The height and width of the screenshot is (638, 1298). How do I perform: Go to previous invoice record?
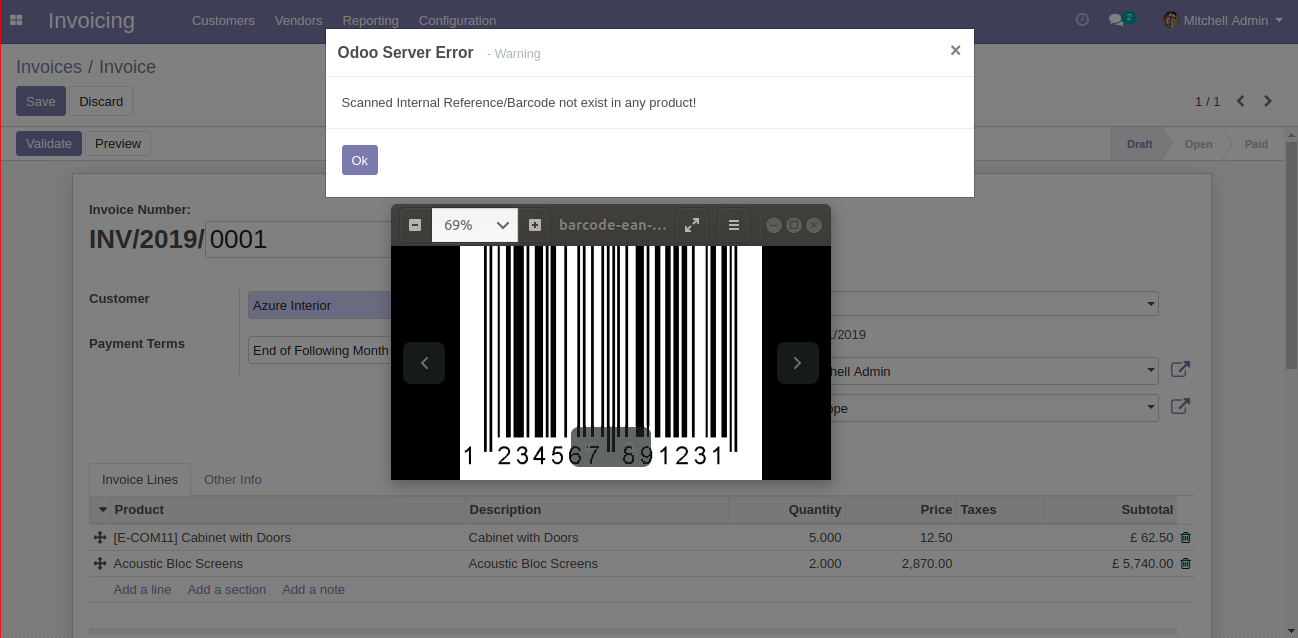point(1240,101)
